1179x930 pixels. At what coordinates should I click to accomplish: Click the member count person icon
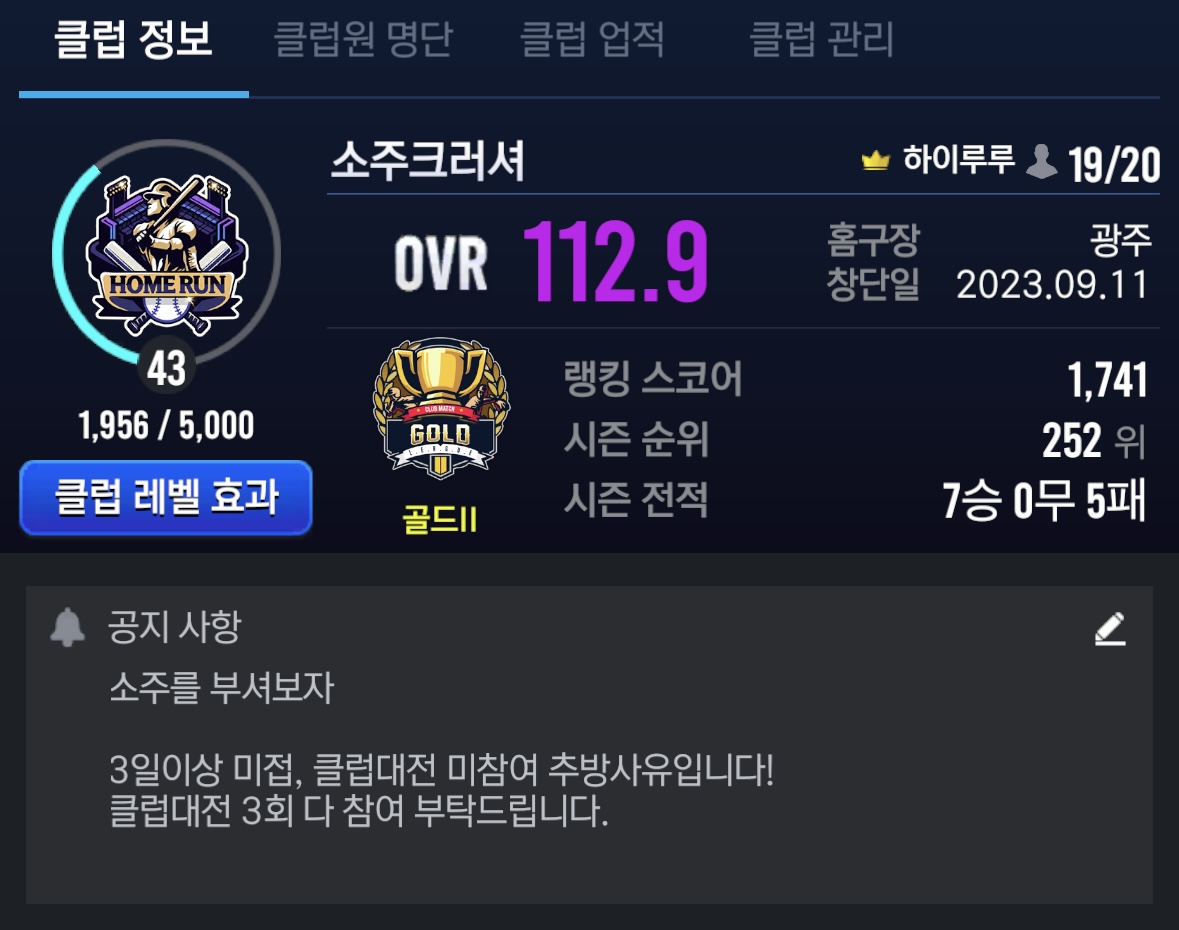pos(1041,161)
